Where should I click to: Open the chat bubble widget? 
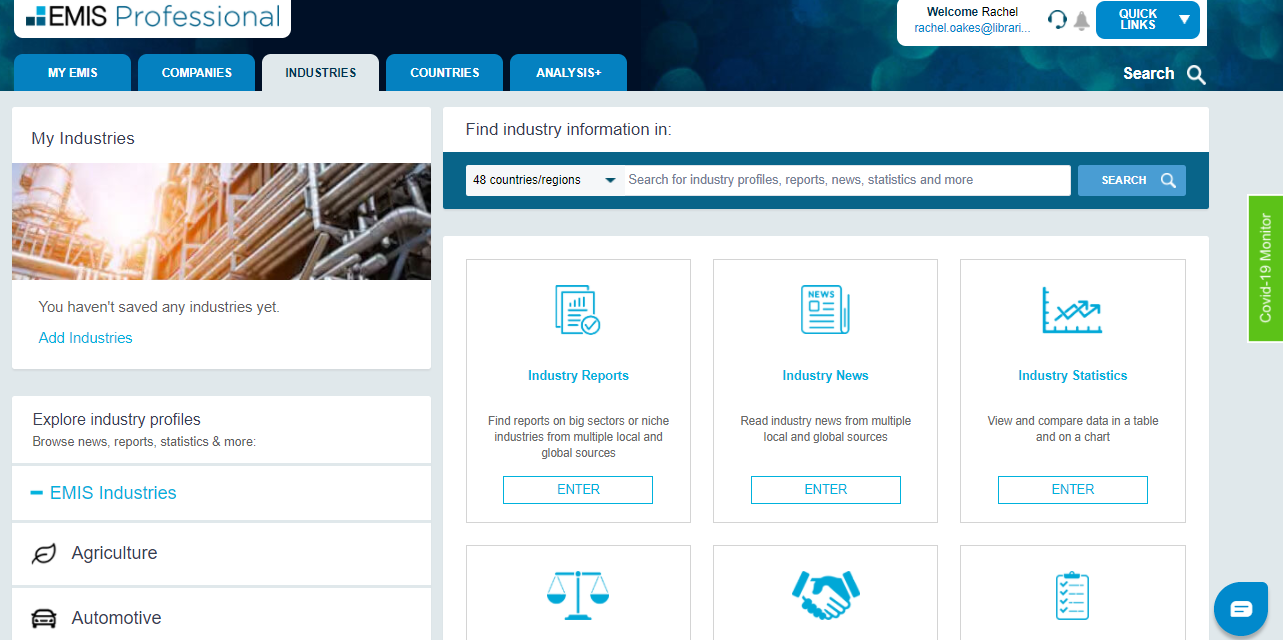coord(1241,609)
